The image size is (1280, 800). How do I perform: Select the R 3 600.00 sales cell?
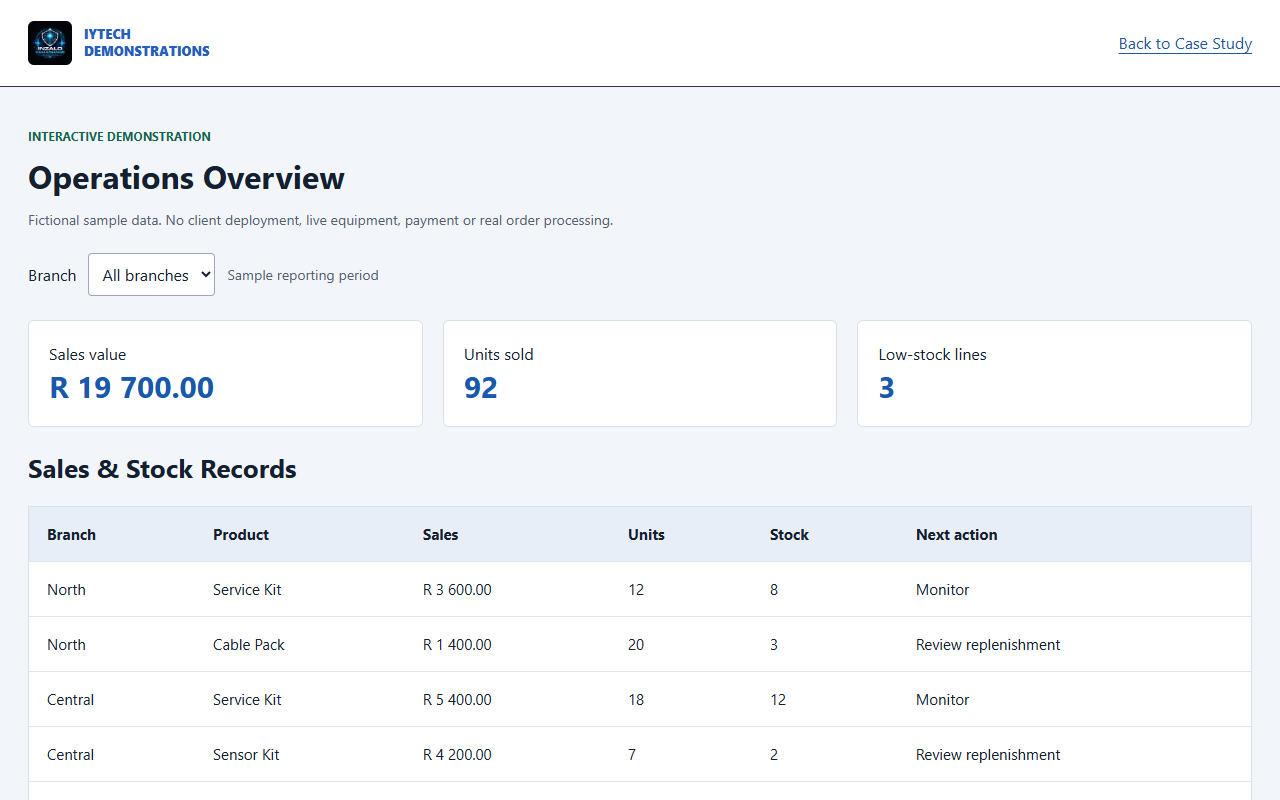[457, 590]
